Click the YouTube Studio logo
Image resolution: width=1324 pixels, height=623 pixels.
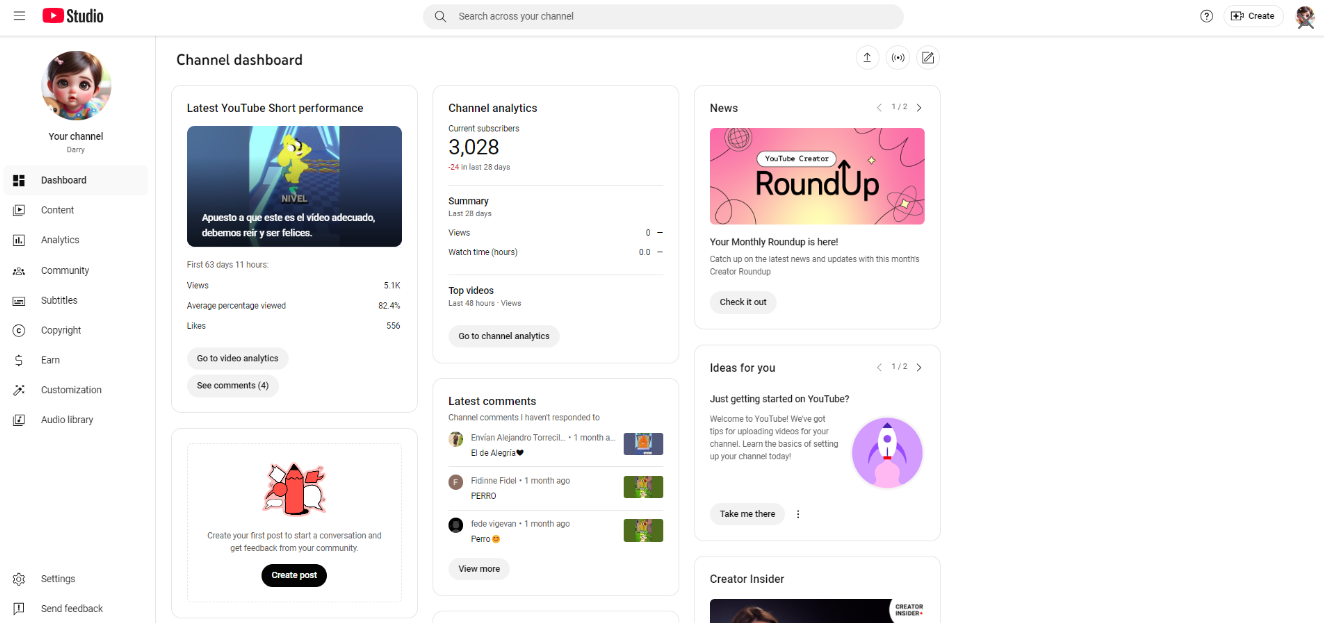pyautogui.click(x=73, y=16)
